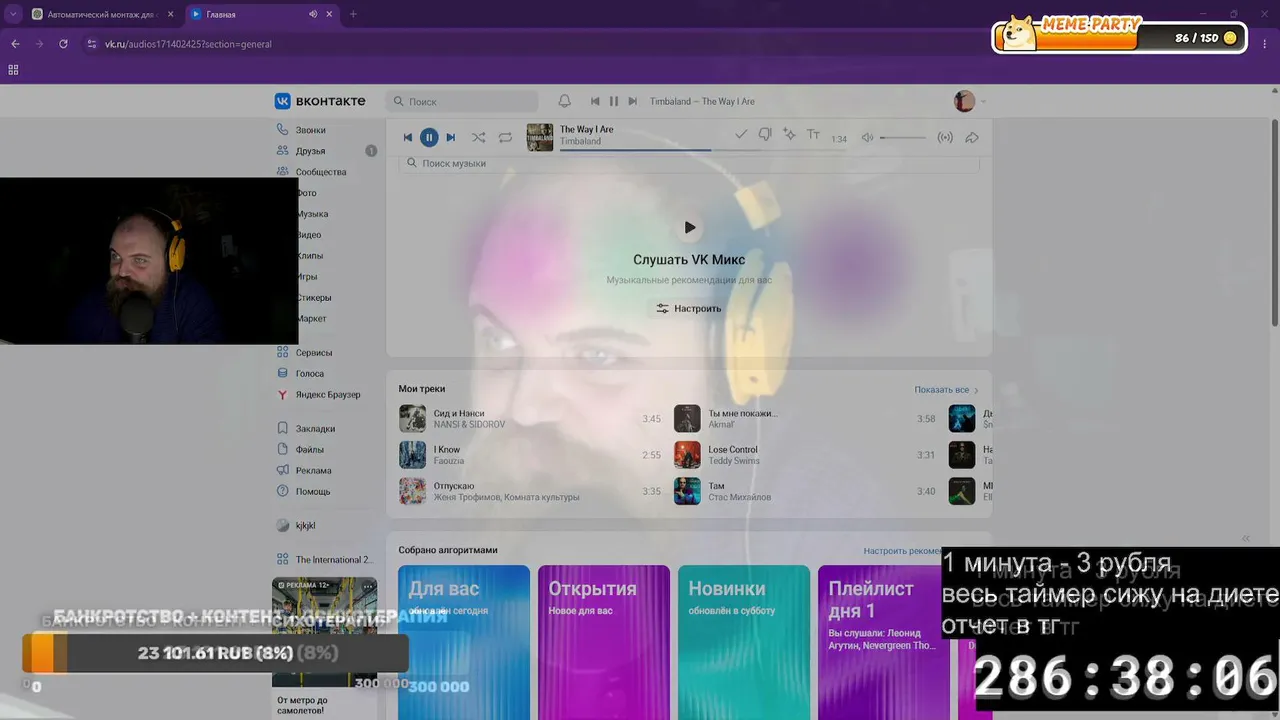1280x720 pixels.
Task: Click Показать все for Мои треки
Action: pos(946,390)
